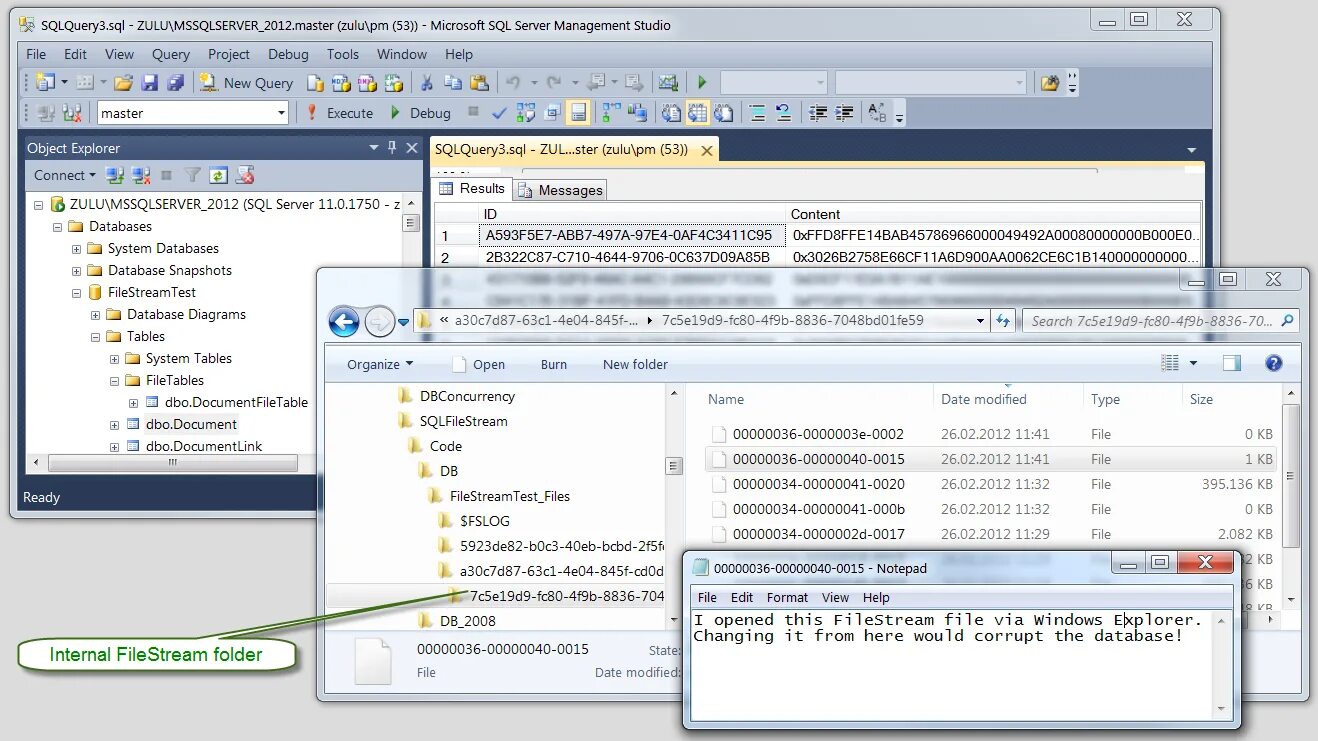Click the Paste clipboard icon
Viewport: 1318px width, 741px height.
point(480,83)
